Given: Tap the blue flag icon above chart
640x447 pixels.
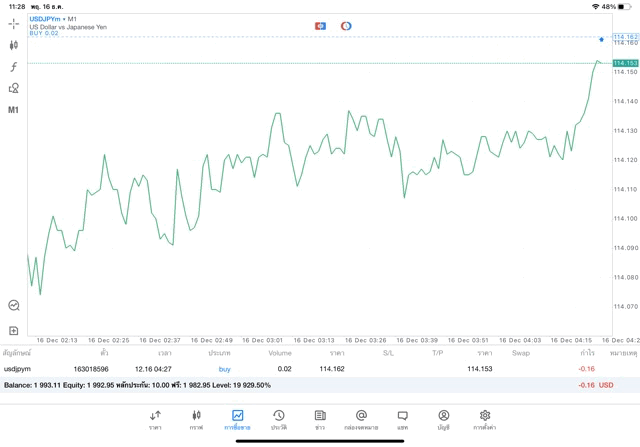Looking at the screenshot, I should (320, 26).
